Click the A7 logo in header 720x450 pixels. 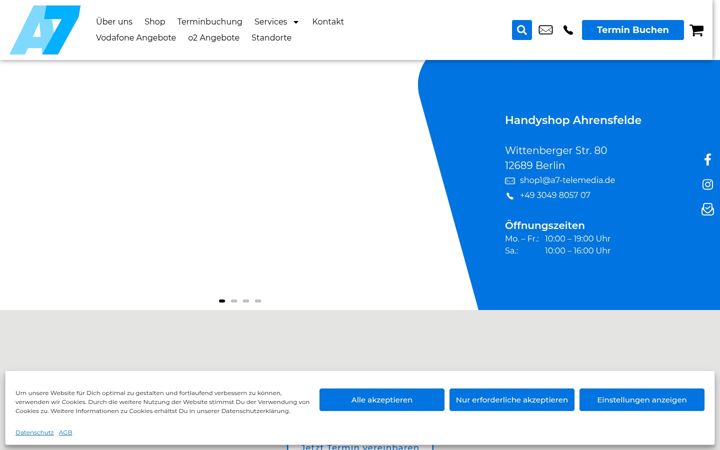coord(45,30)
